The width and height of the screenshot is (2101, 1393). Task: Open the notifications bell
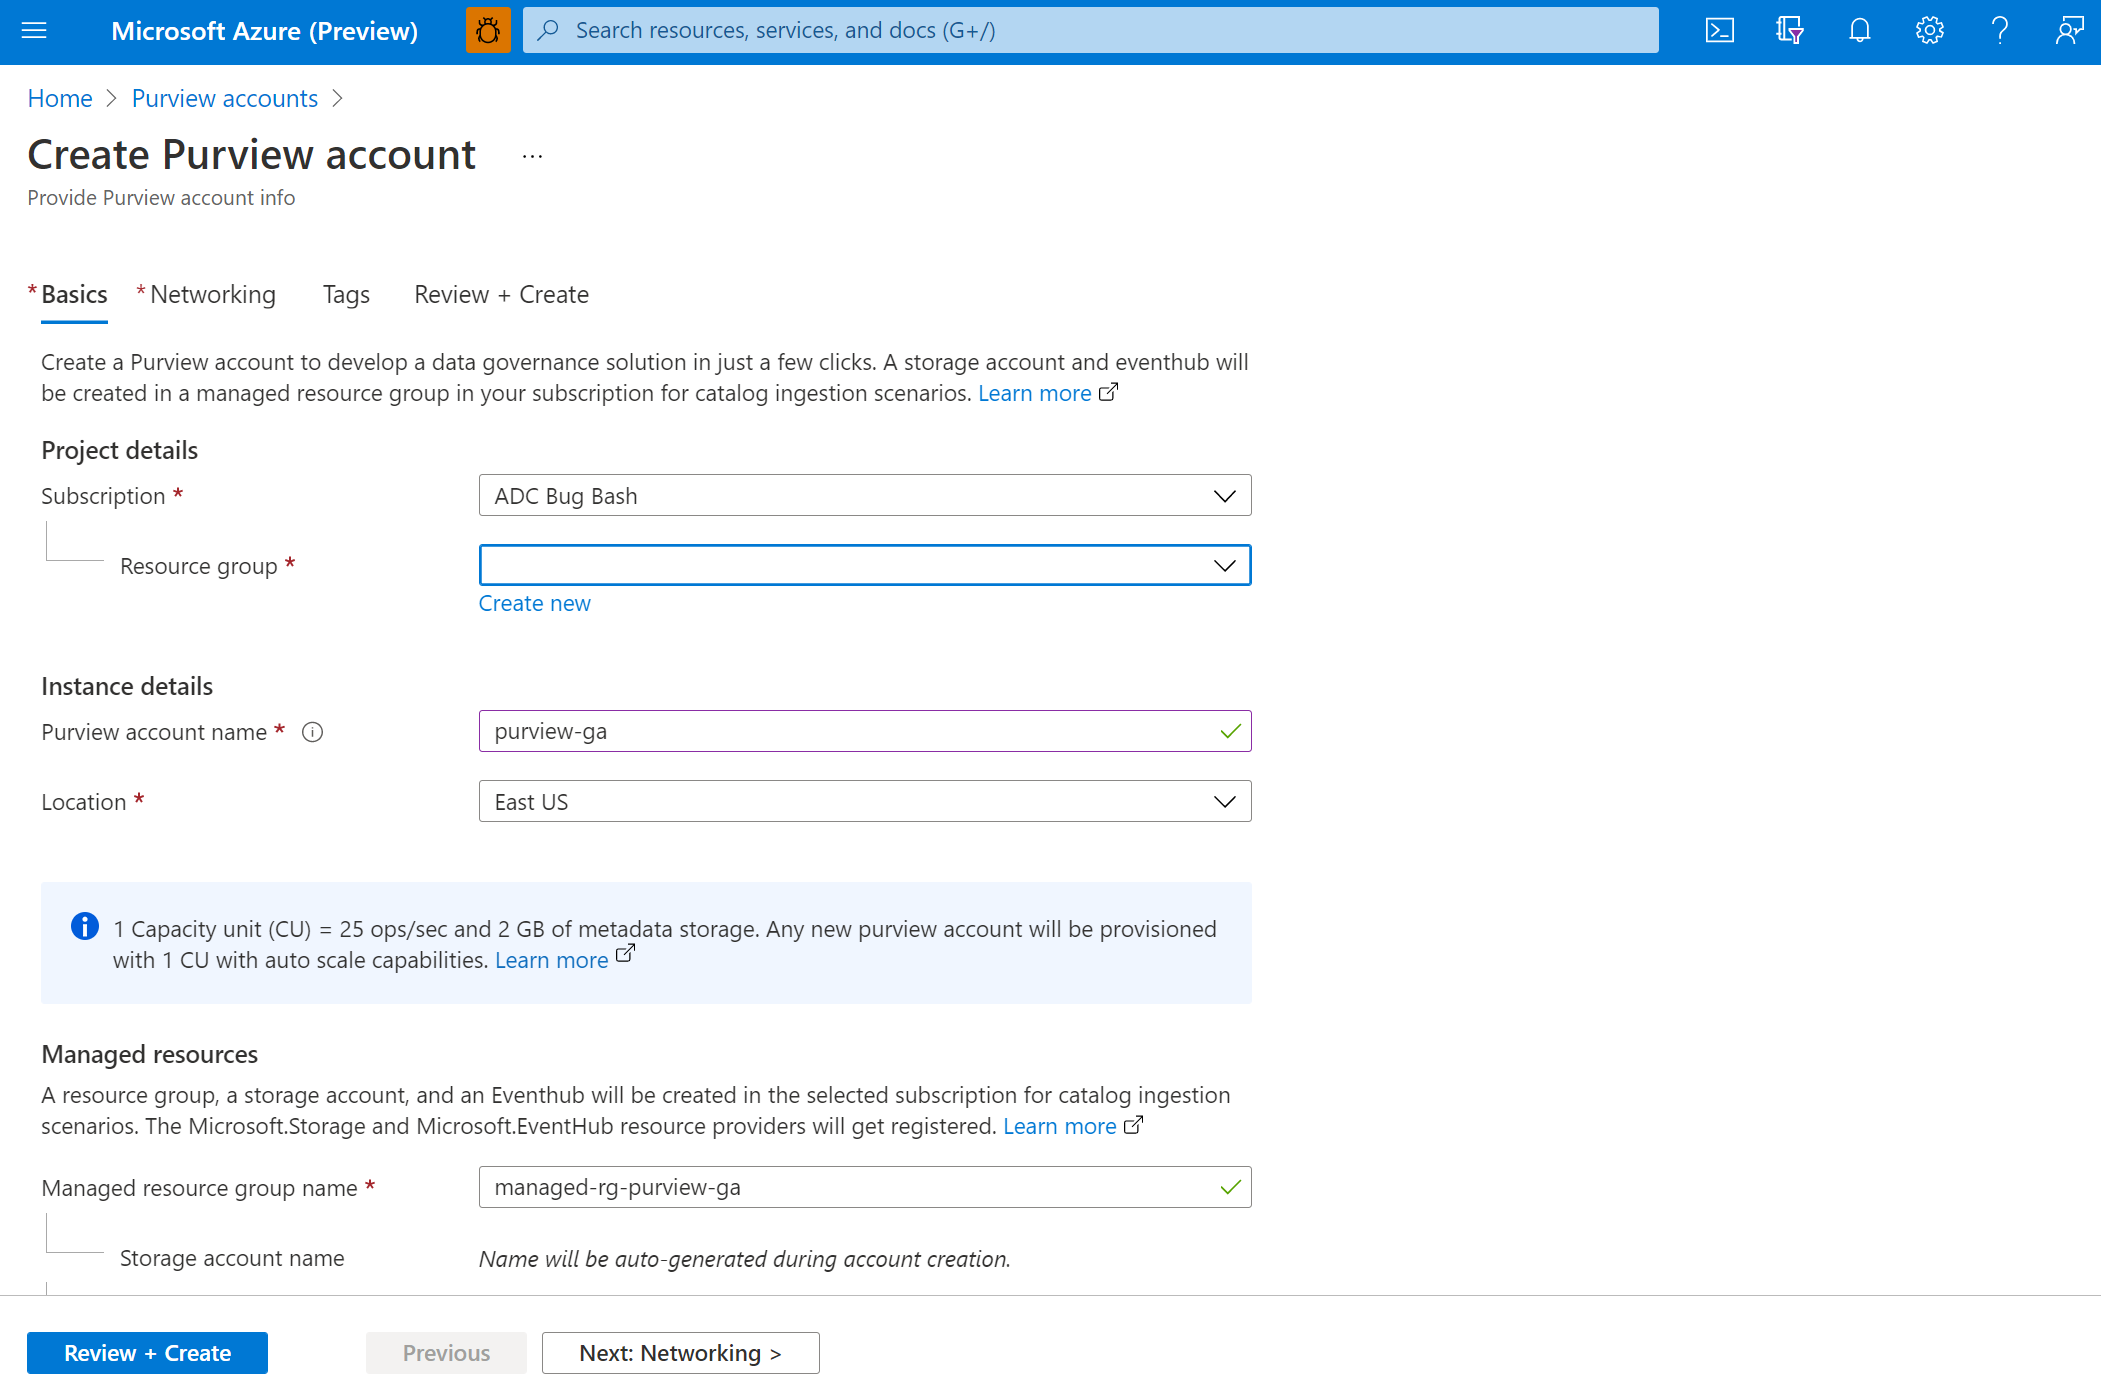[x=1859, y=30]
